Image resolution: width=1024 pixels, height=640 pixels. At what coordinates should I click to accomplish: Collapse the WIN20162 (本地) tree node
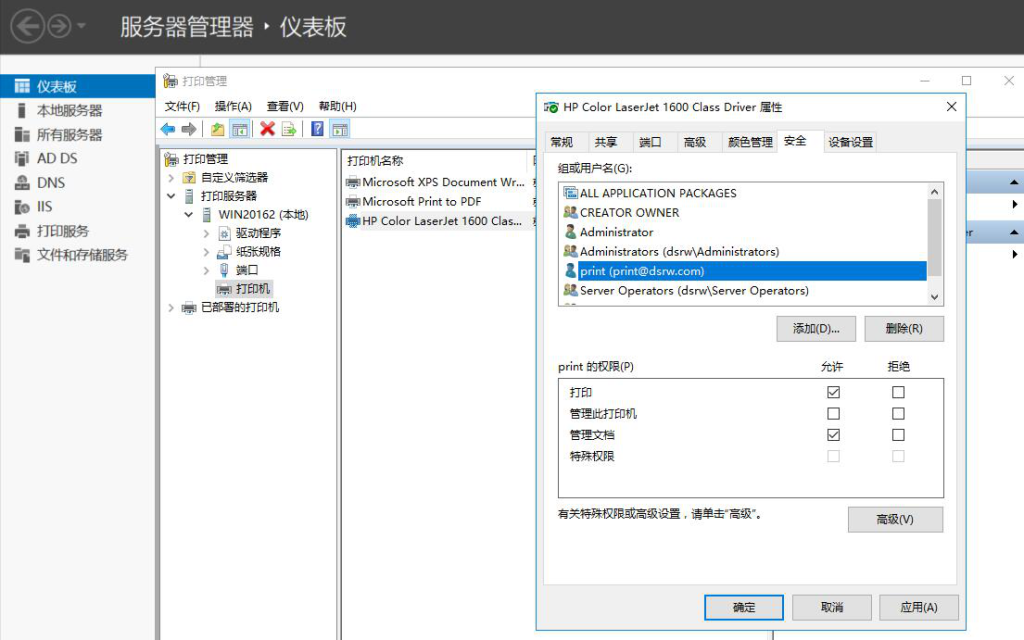pos(189,214)
